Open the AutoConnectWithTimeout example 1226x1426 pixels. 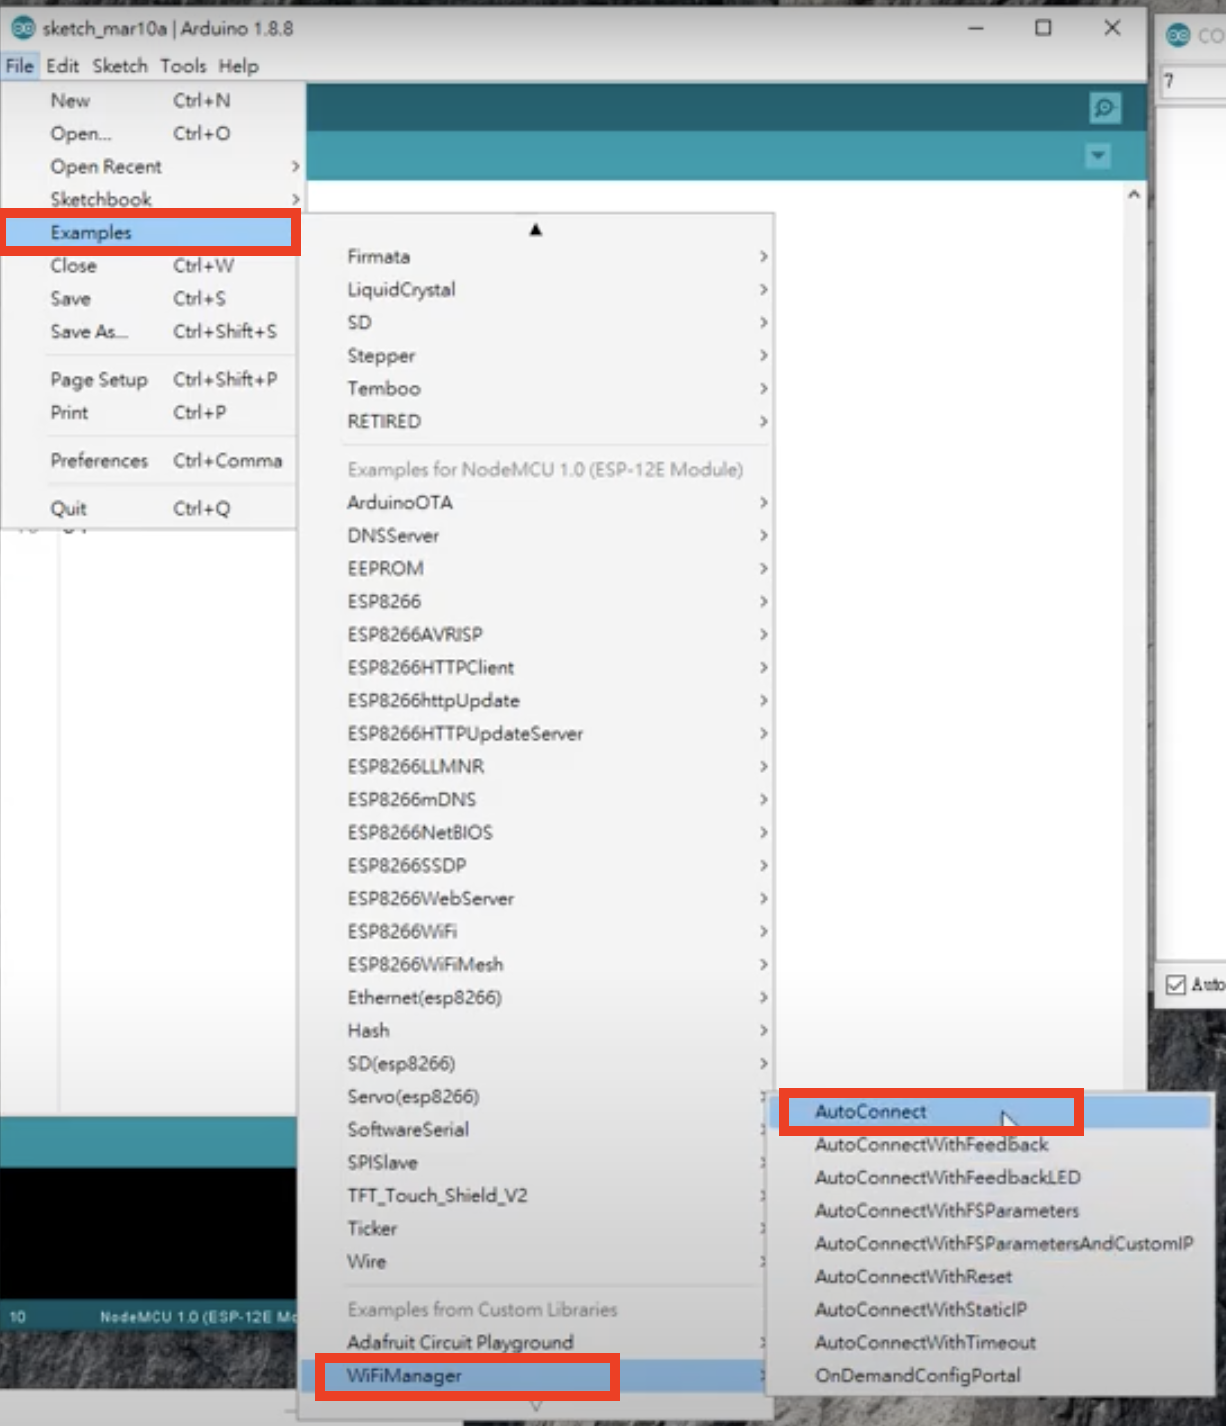(x=924, y=1342)
